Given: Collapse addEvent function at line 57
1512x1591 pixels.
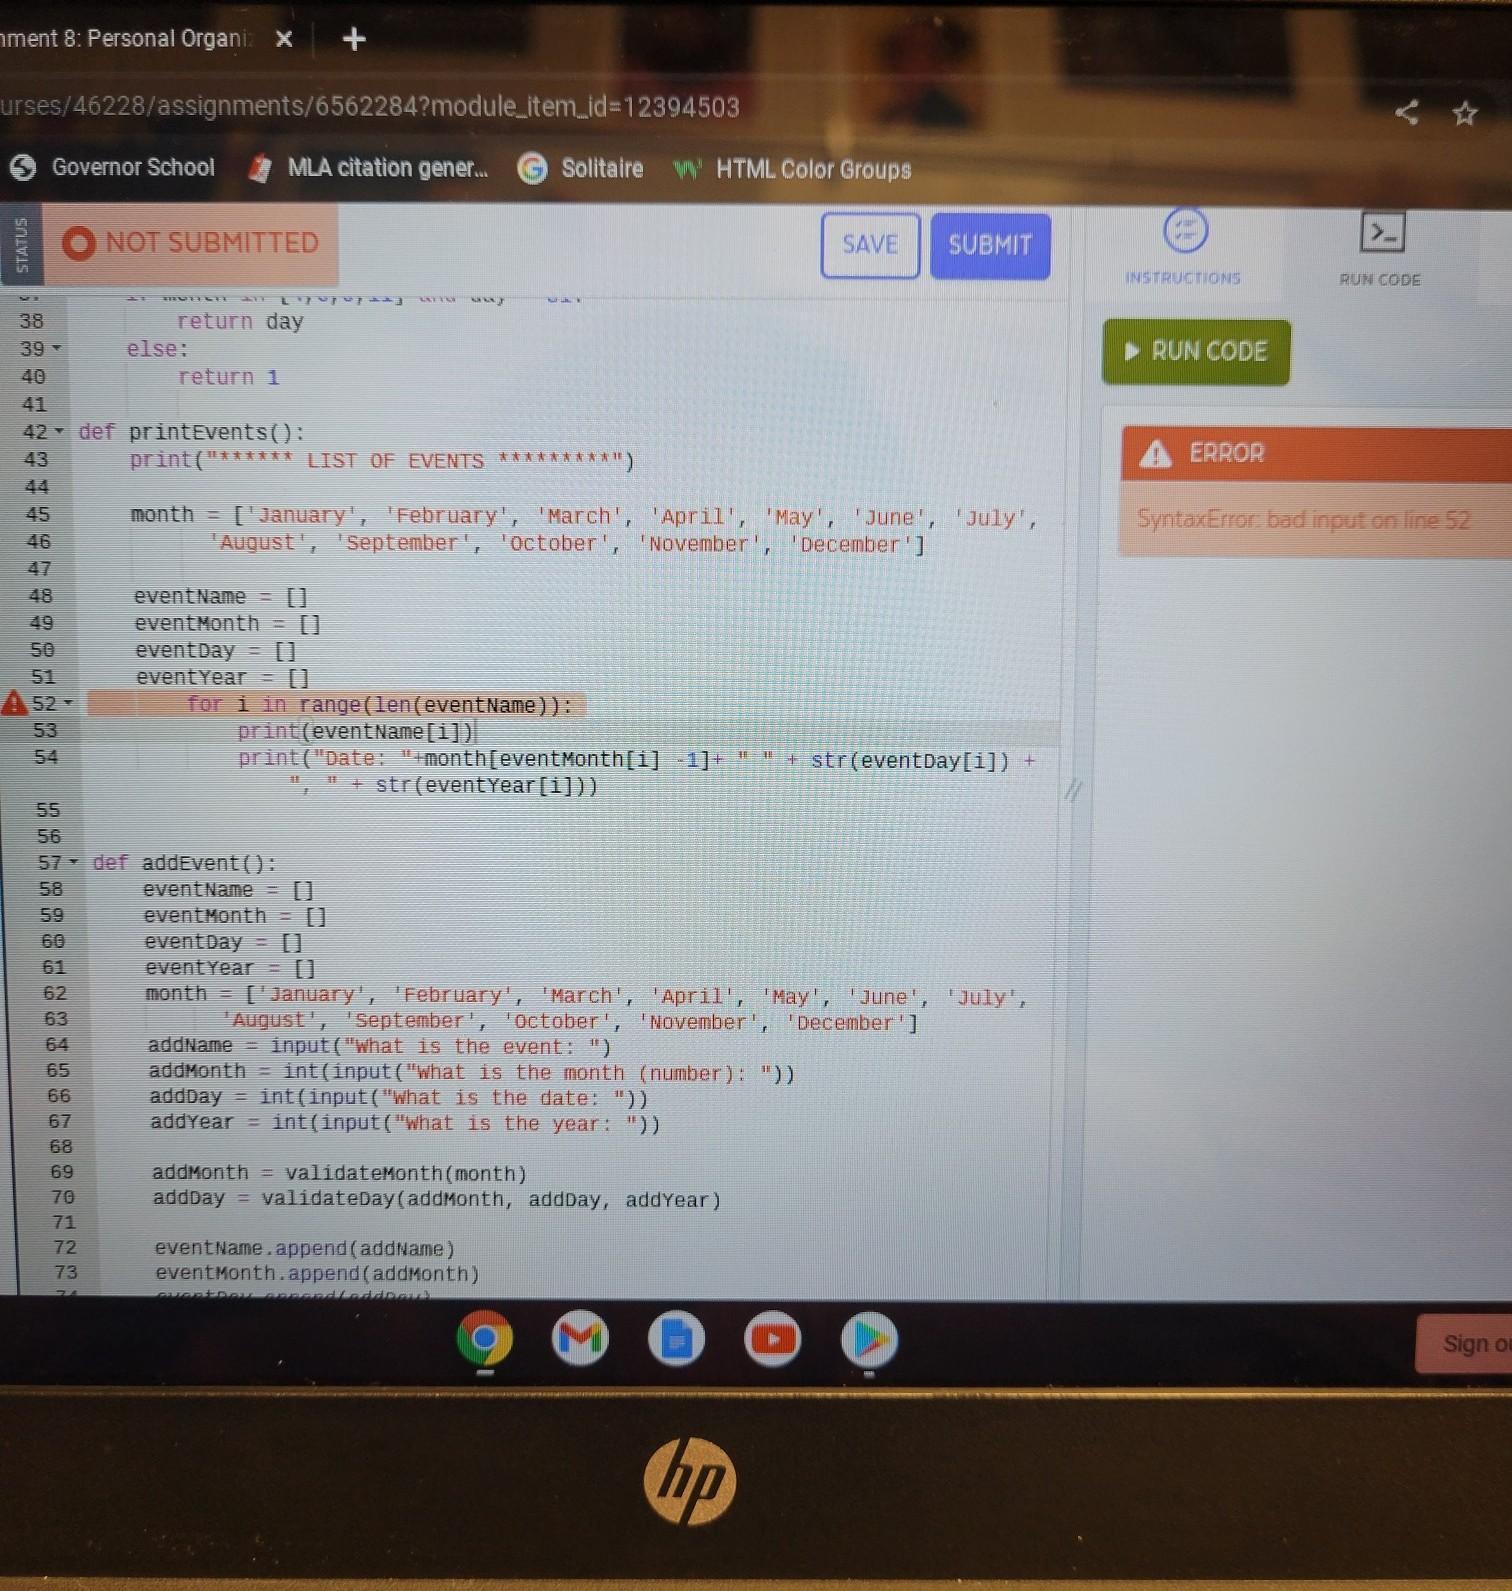Looking at the screenshot, I should pyautogui.click(x=73, y=862).
